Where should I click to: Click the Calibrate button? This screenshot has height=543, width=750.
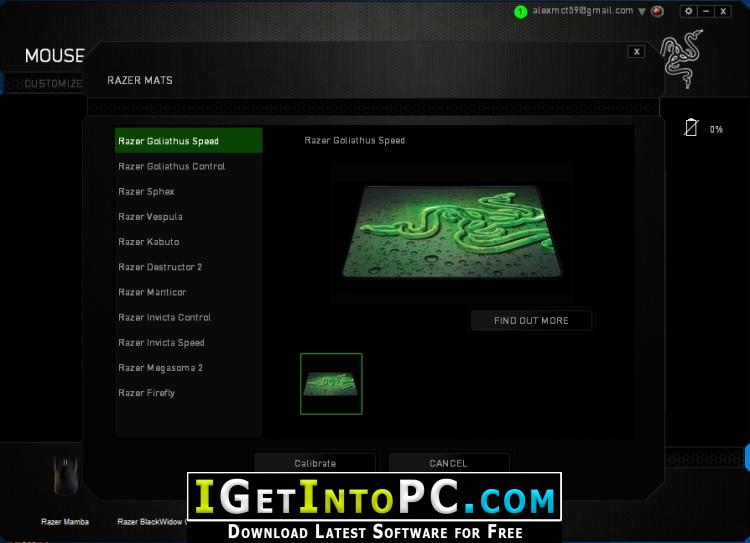pyautogui.click(x=315, y=463)
